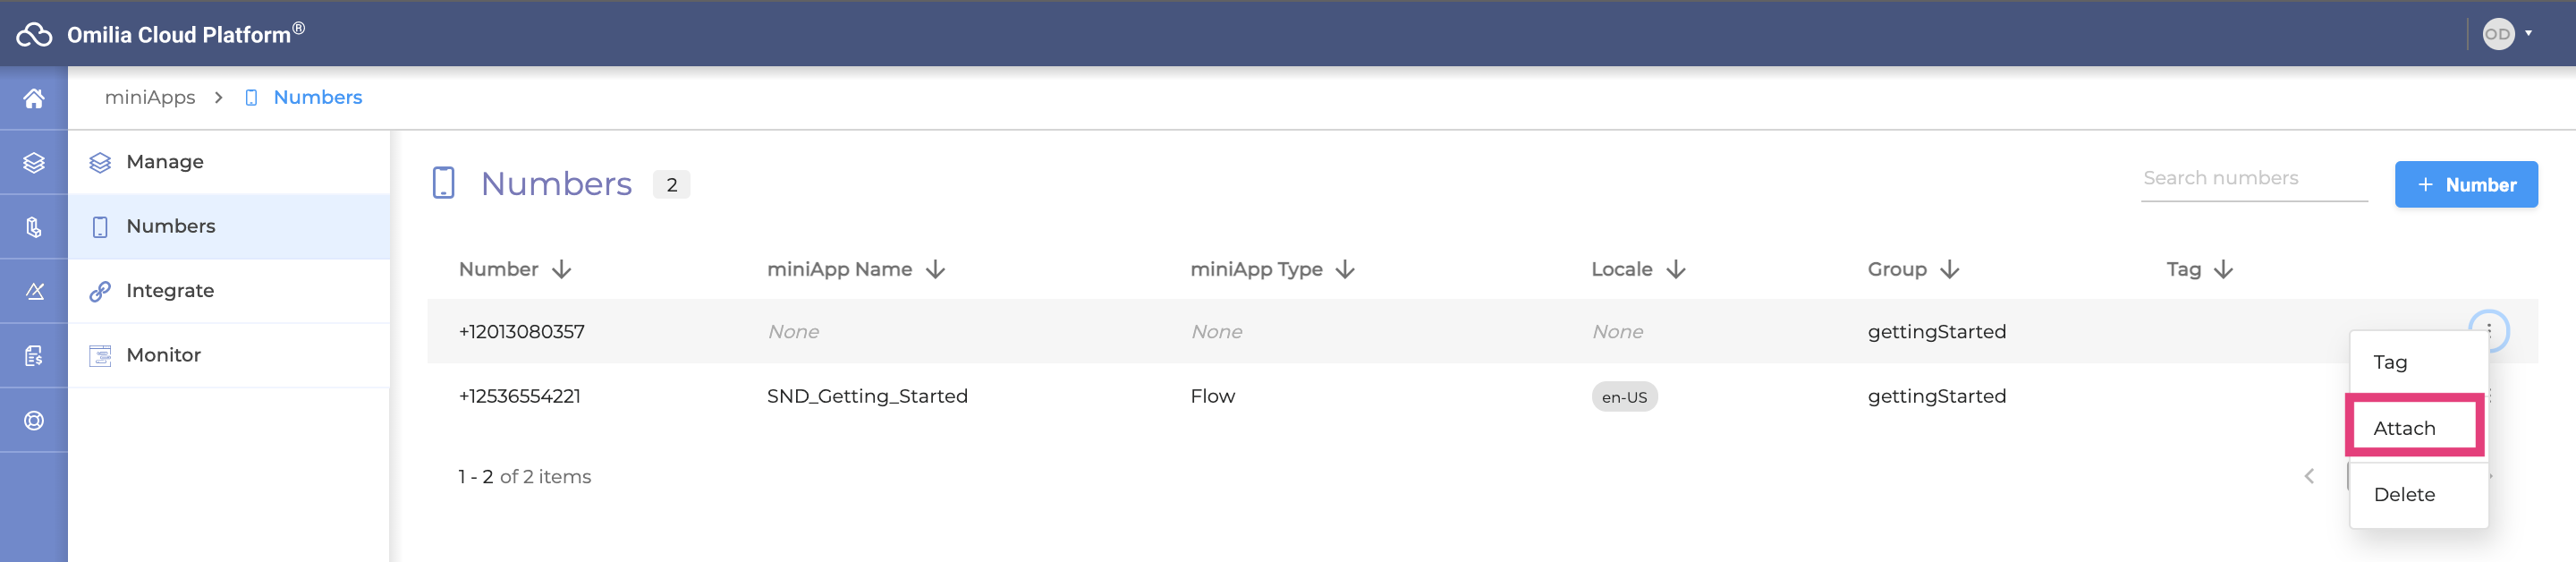Go to previous page arrow

(2309, 476)
